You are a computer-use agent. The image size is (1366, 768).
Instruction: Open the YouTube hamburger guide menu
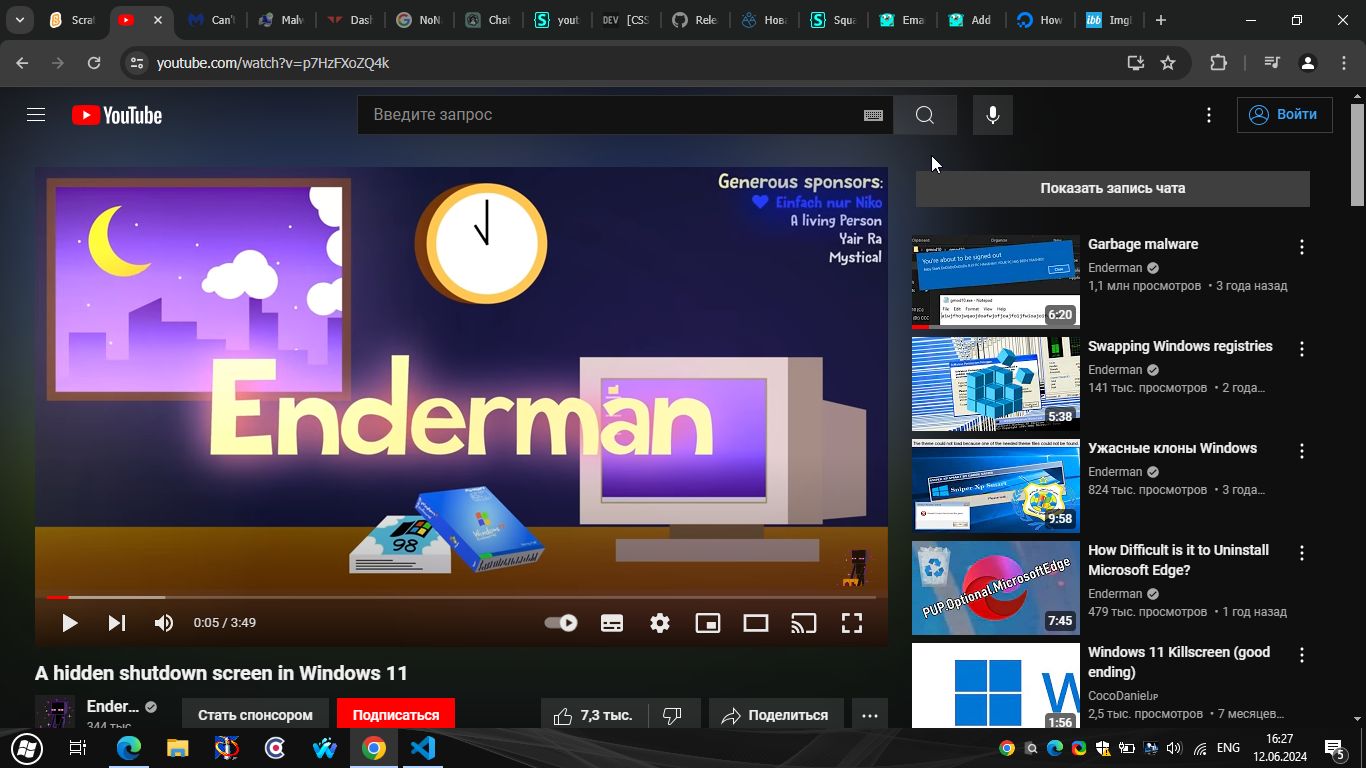pos(36,115)
